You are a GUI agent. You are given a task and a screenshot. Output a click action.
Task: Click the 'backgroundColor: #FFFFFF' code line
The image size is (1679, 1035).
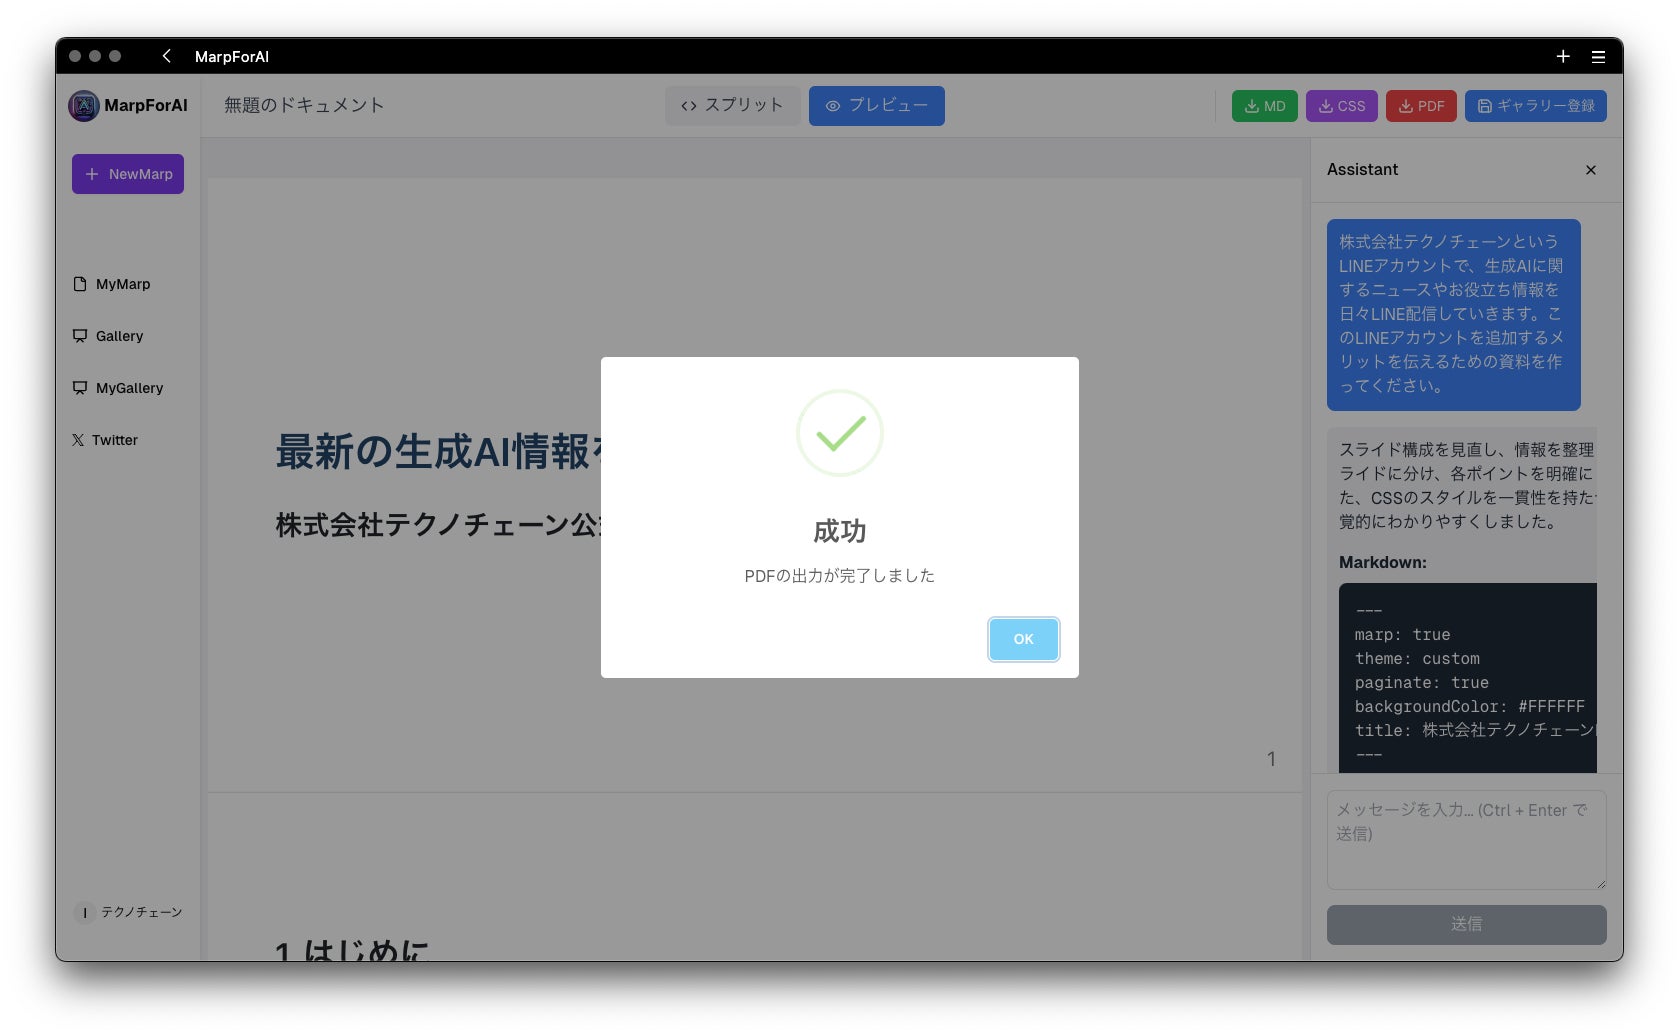[x=1470, y=707]
